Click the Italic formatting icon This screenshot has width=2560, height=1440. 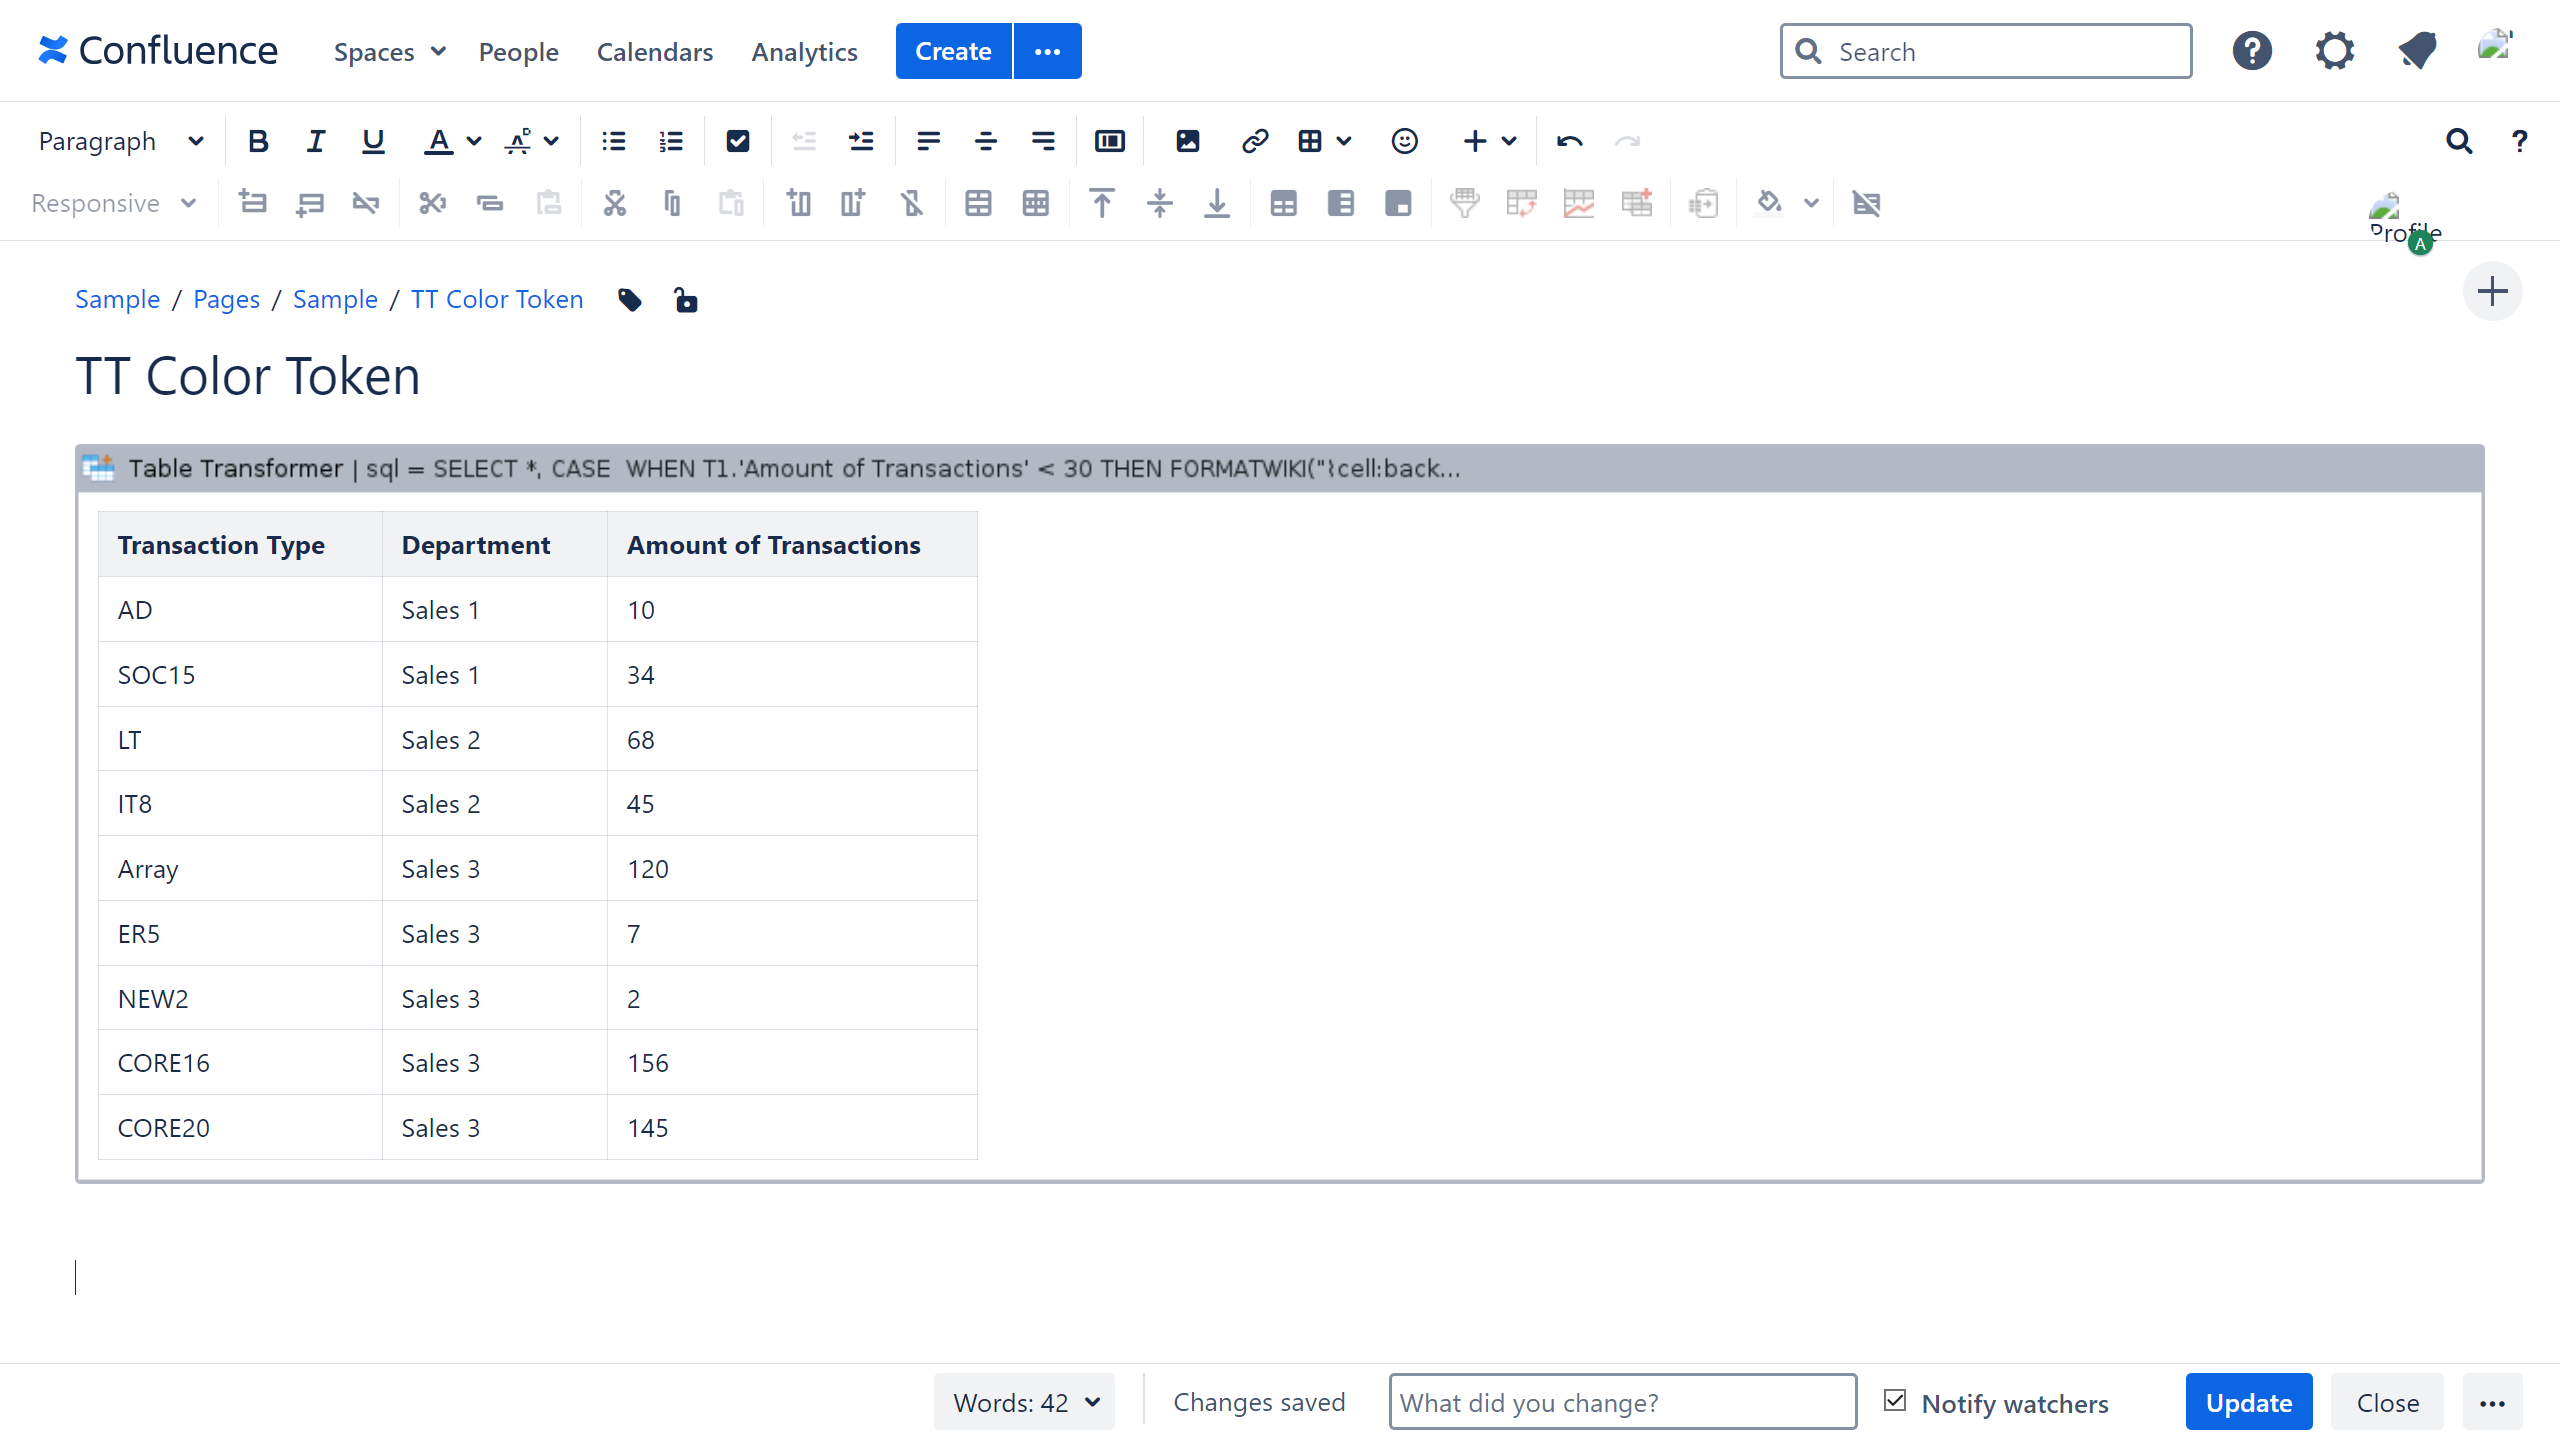click(316, 141)
